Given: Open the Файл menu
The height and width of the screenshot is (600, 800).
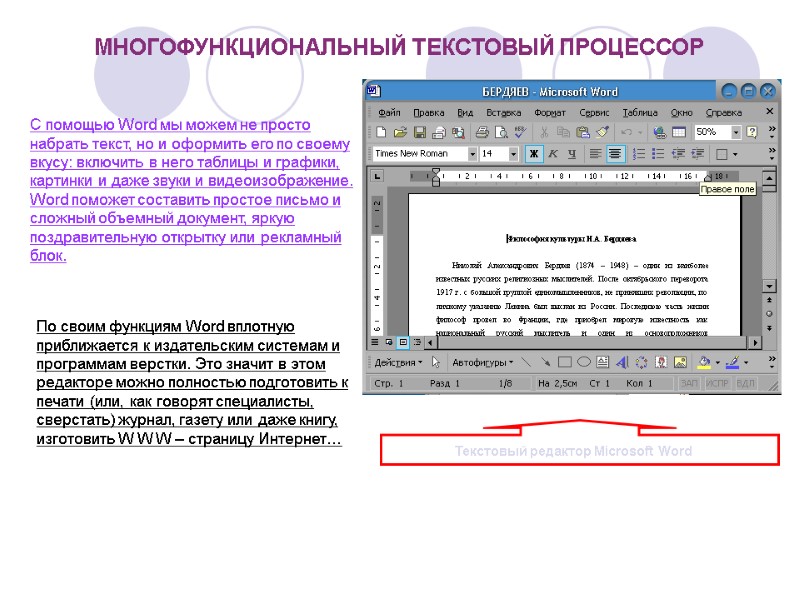Looking at the screenshot, I should pyautogui.click(x=389, y=113).
